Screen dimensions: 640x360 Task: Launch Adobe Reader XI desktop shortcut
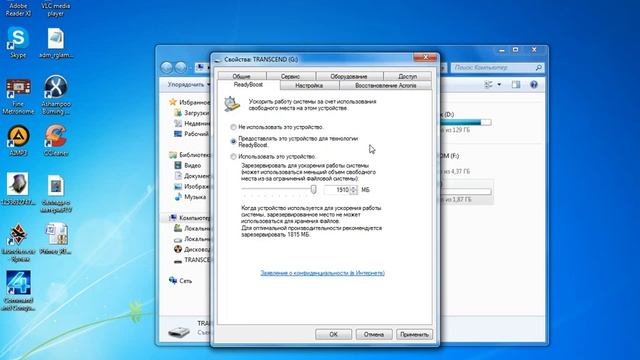[x=18, y=9]
